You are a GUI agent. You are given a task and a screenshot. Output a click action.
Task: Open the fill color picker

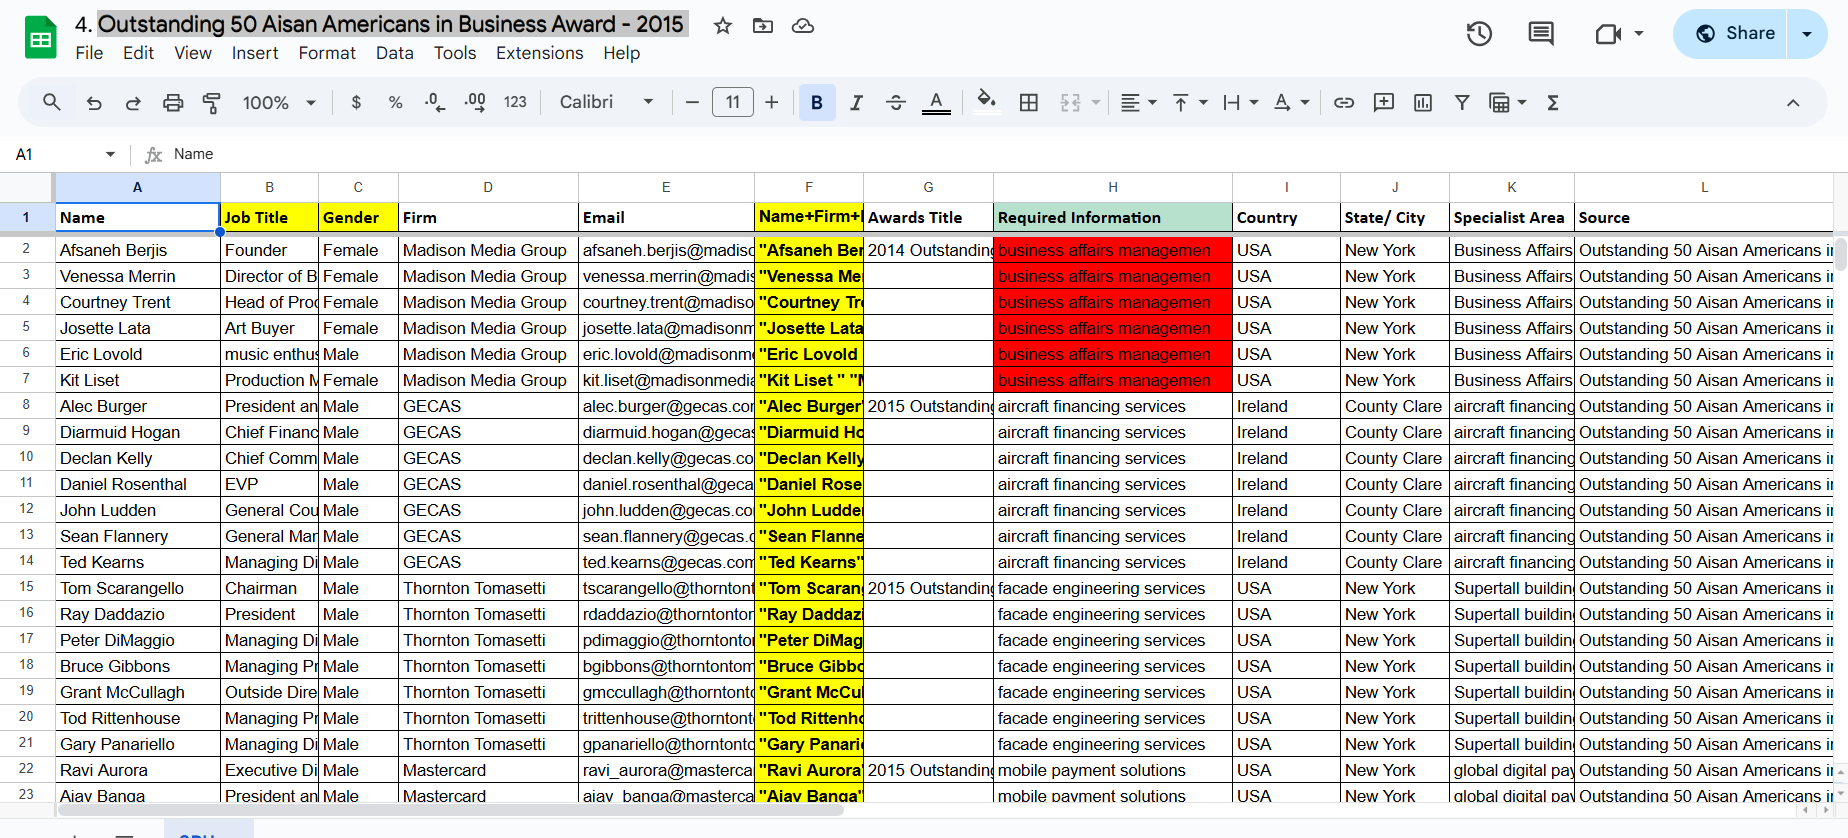[987, 102]
